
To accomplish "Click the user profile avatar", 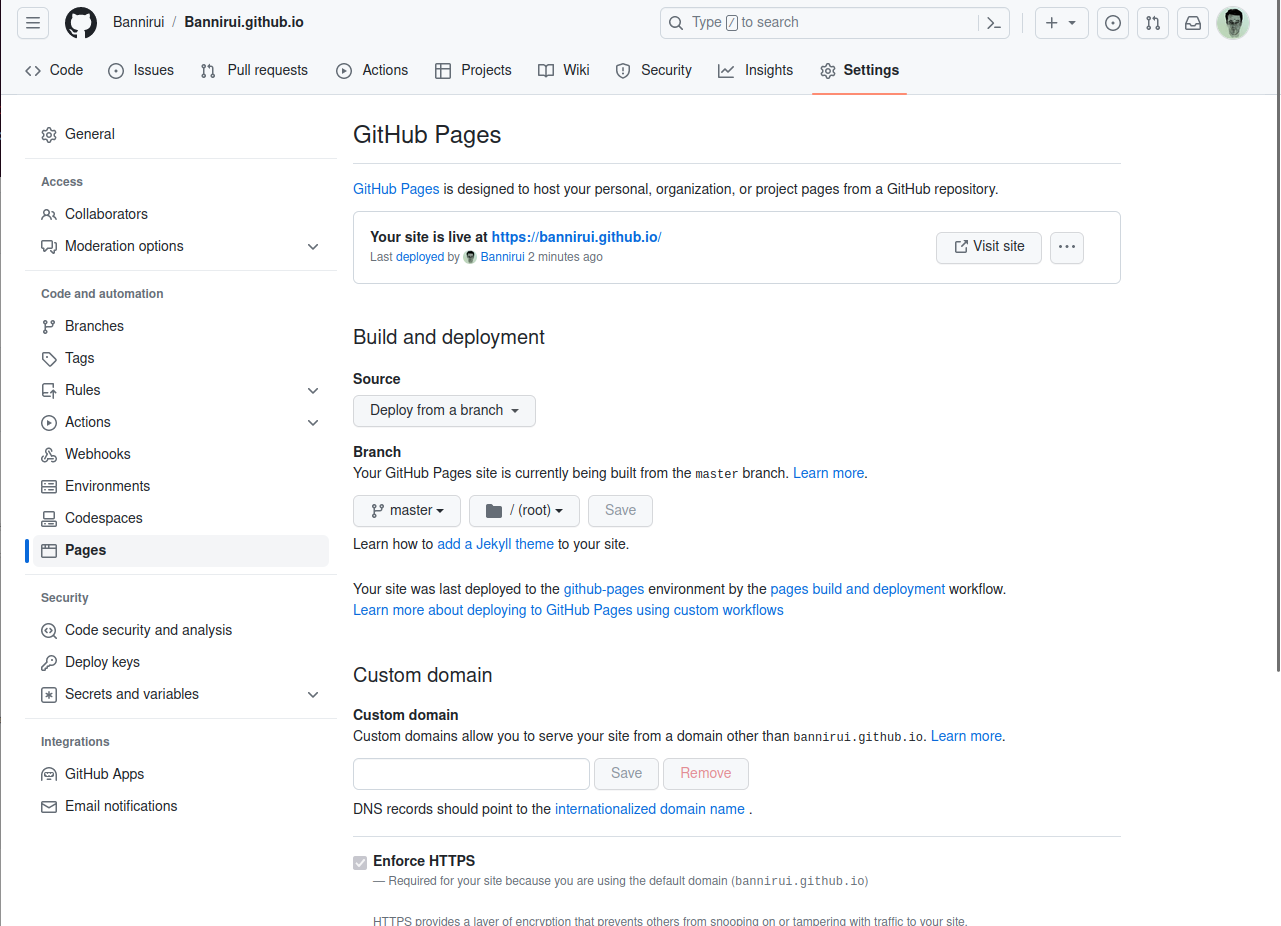I will [1233, 23].
